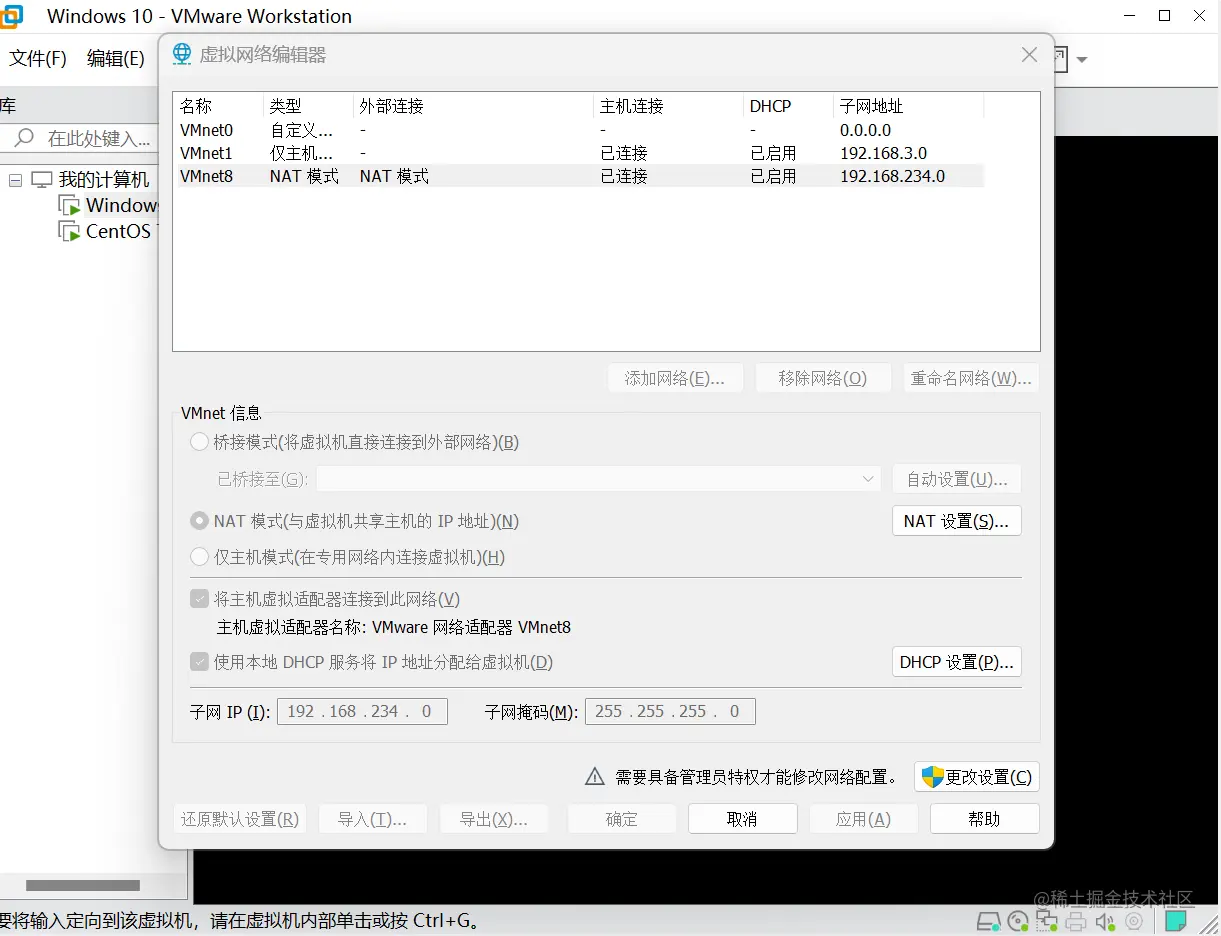The height and width of the screenshot is (936, 1221).
Task: Select the VMnet0 network row
Action: tap(580, 130)
